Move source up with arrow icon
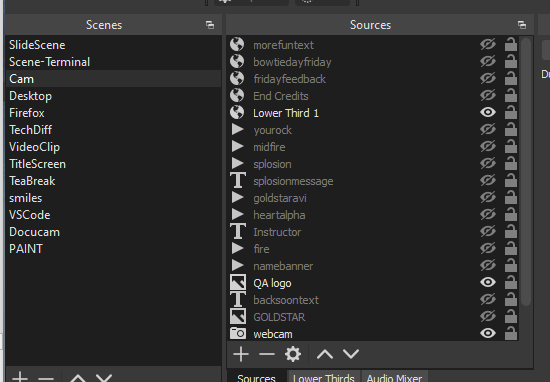Screen dimensions: 550x382 325,354
